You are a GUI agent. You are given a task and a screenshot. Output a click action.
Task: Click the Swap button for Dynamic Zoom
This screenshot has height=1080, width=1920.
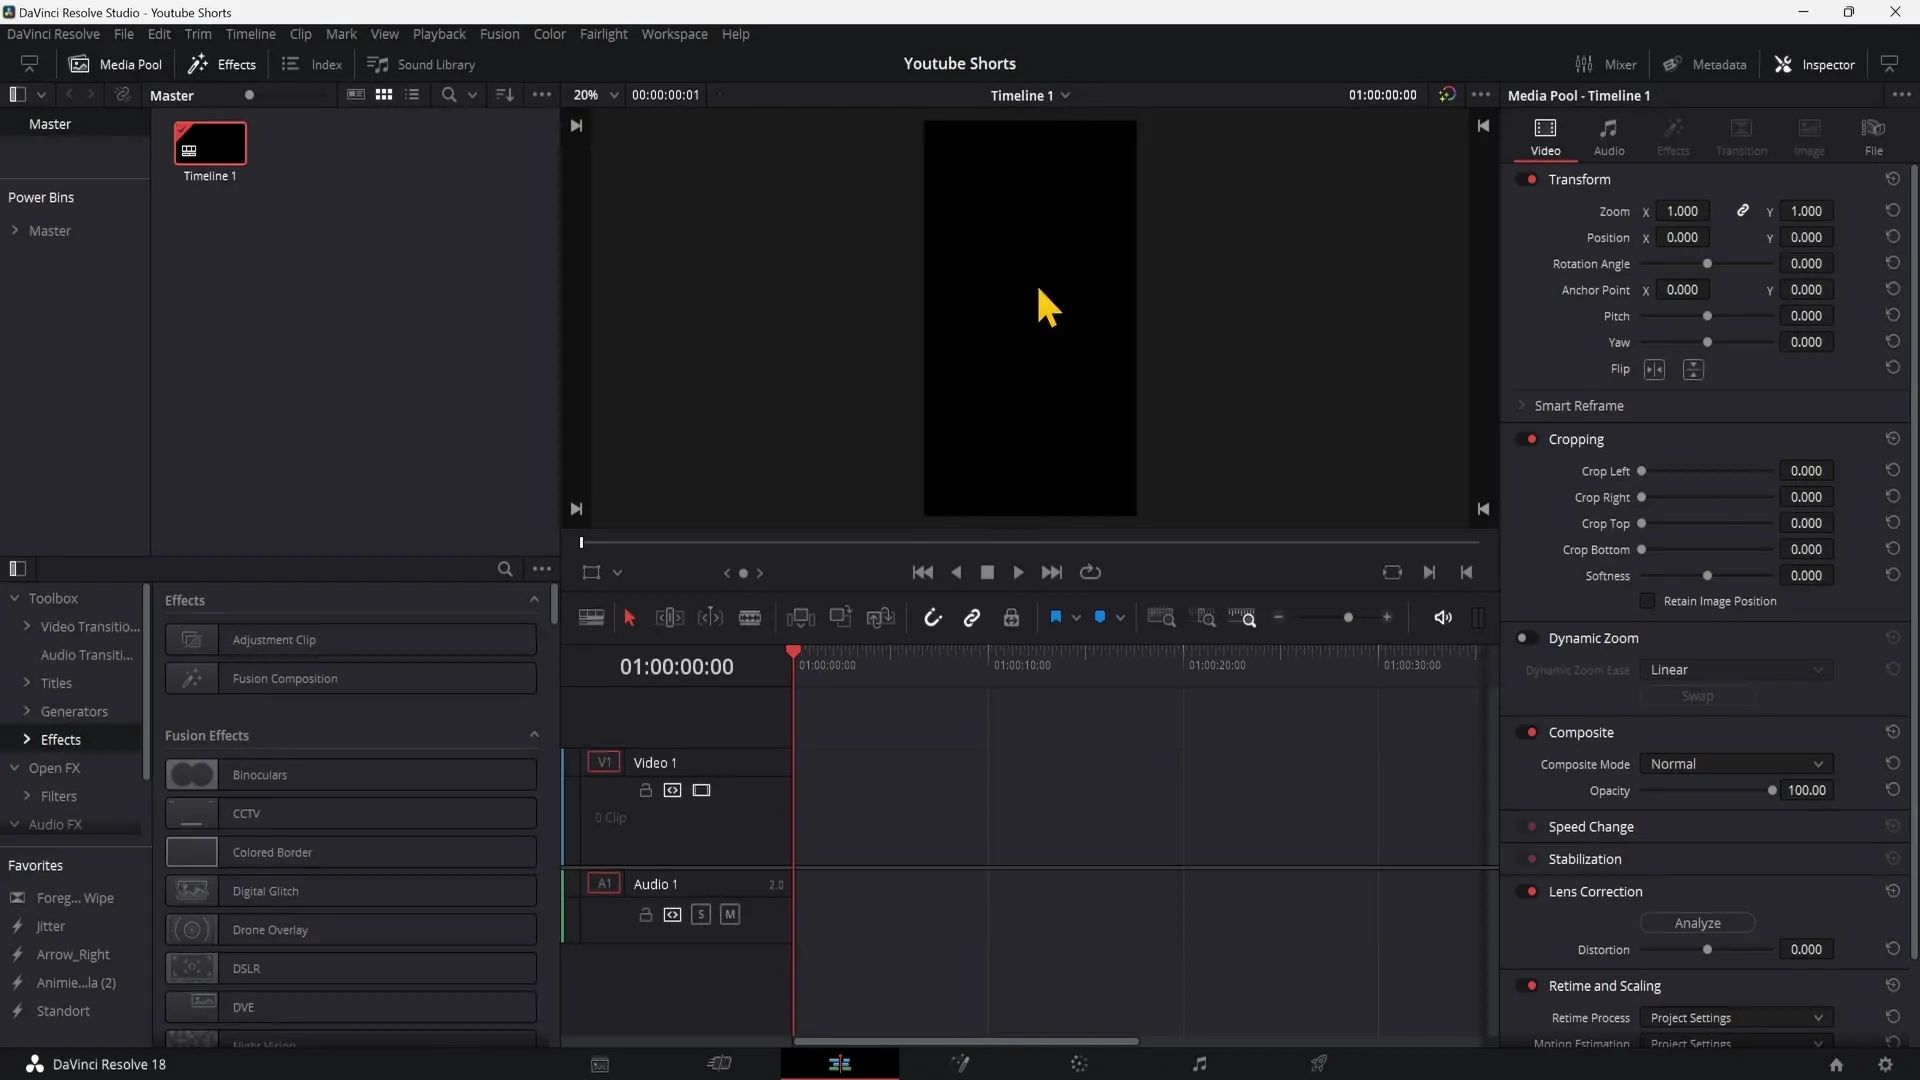coord(1698,696)
